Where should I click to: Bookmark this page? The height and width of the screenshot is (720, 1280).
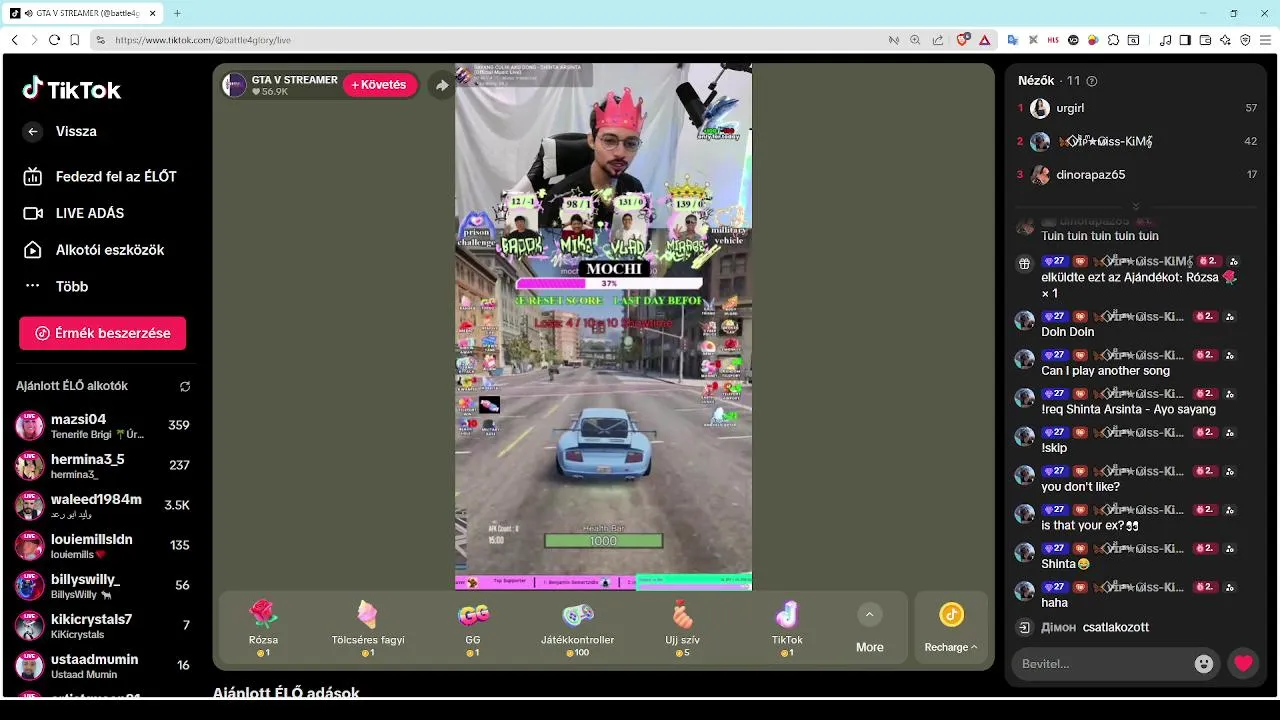(75, 40)
